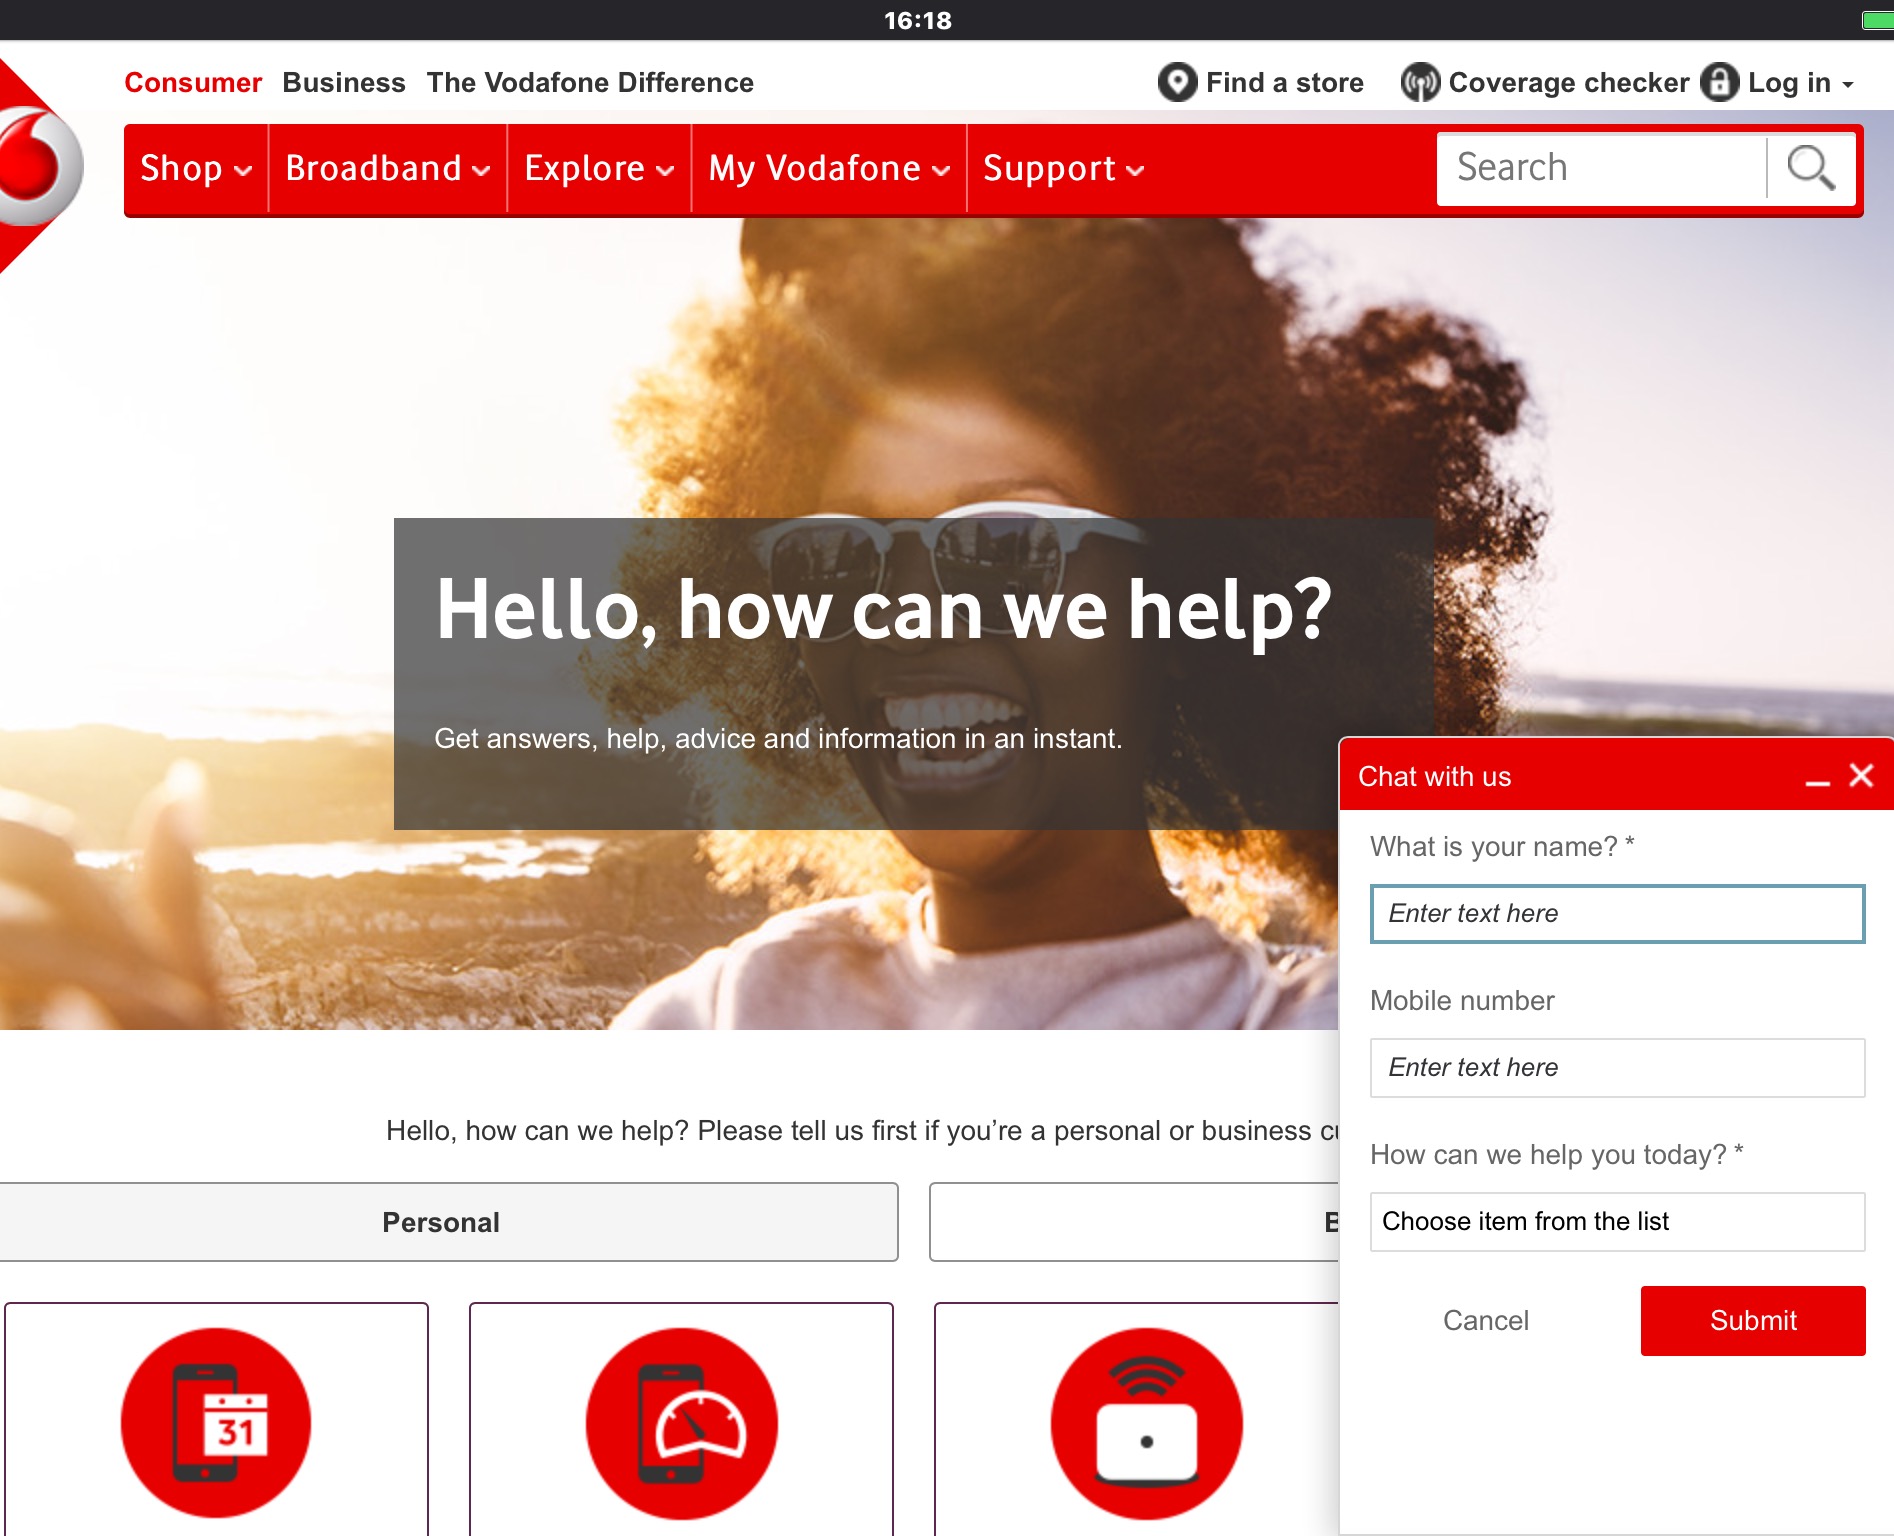The image size is (1894, 1536).
Task: Minimize the Chat with us panel
Action: click(1817, 782)
